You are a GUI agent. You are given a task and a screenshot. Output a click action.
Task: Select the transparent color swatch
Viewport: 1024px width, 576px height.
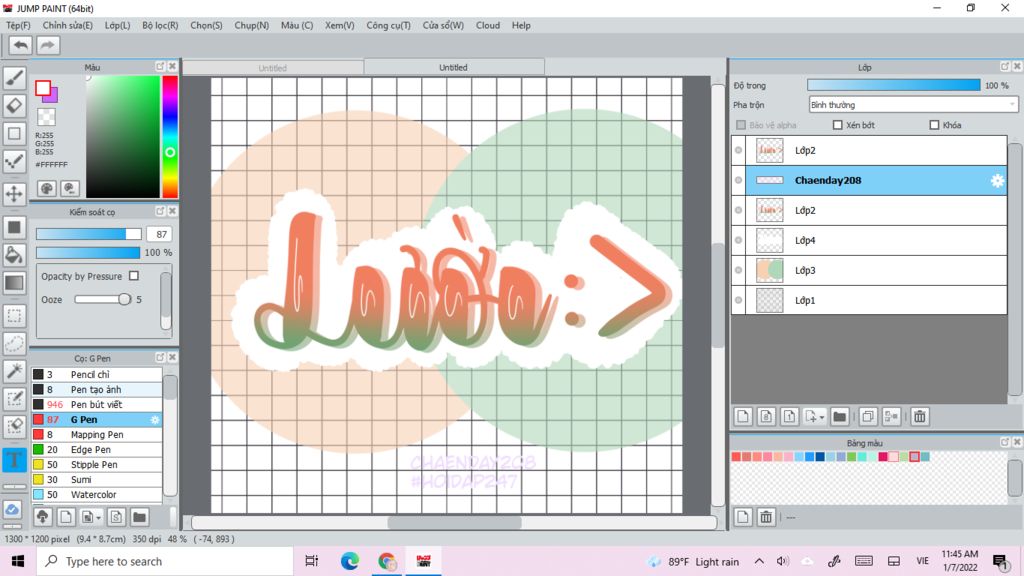coord(46,117)
